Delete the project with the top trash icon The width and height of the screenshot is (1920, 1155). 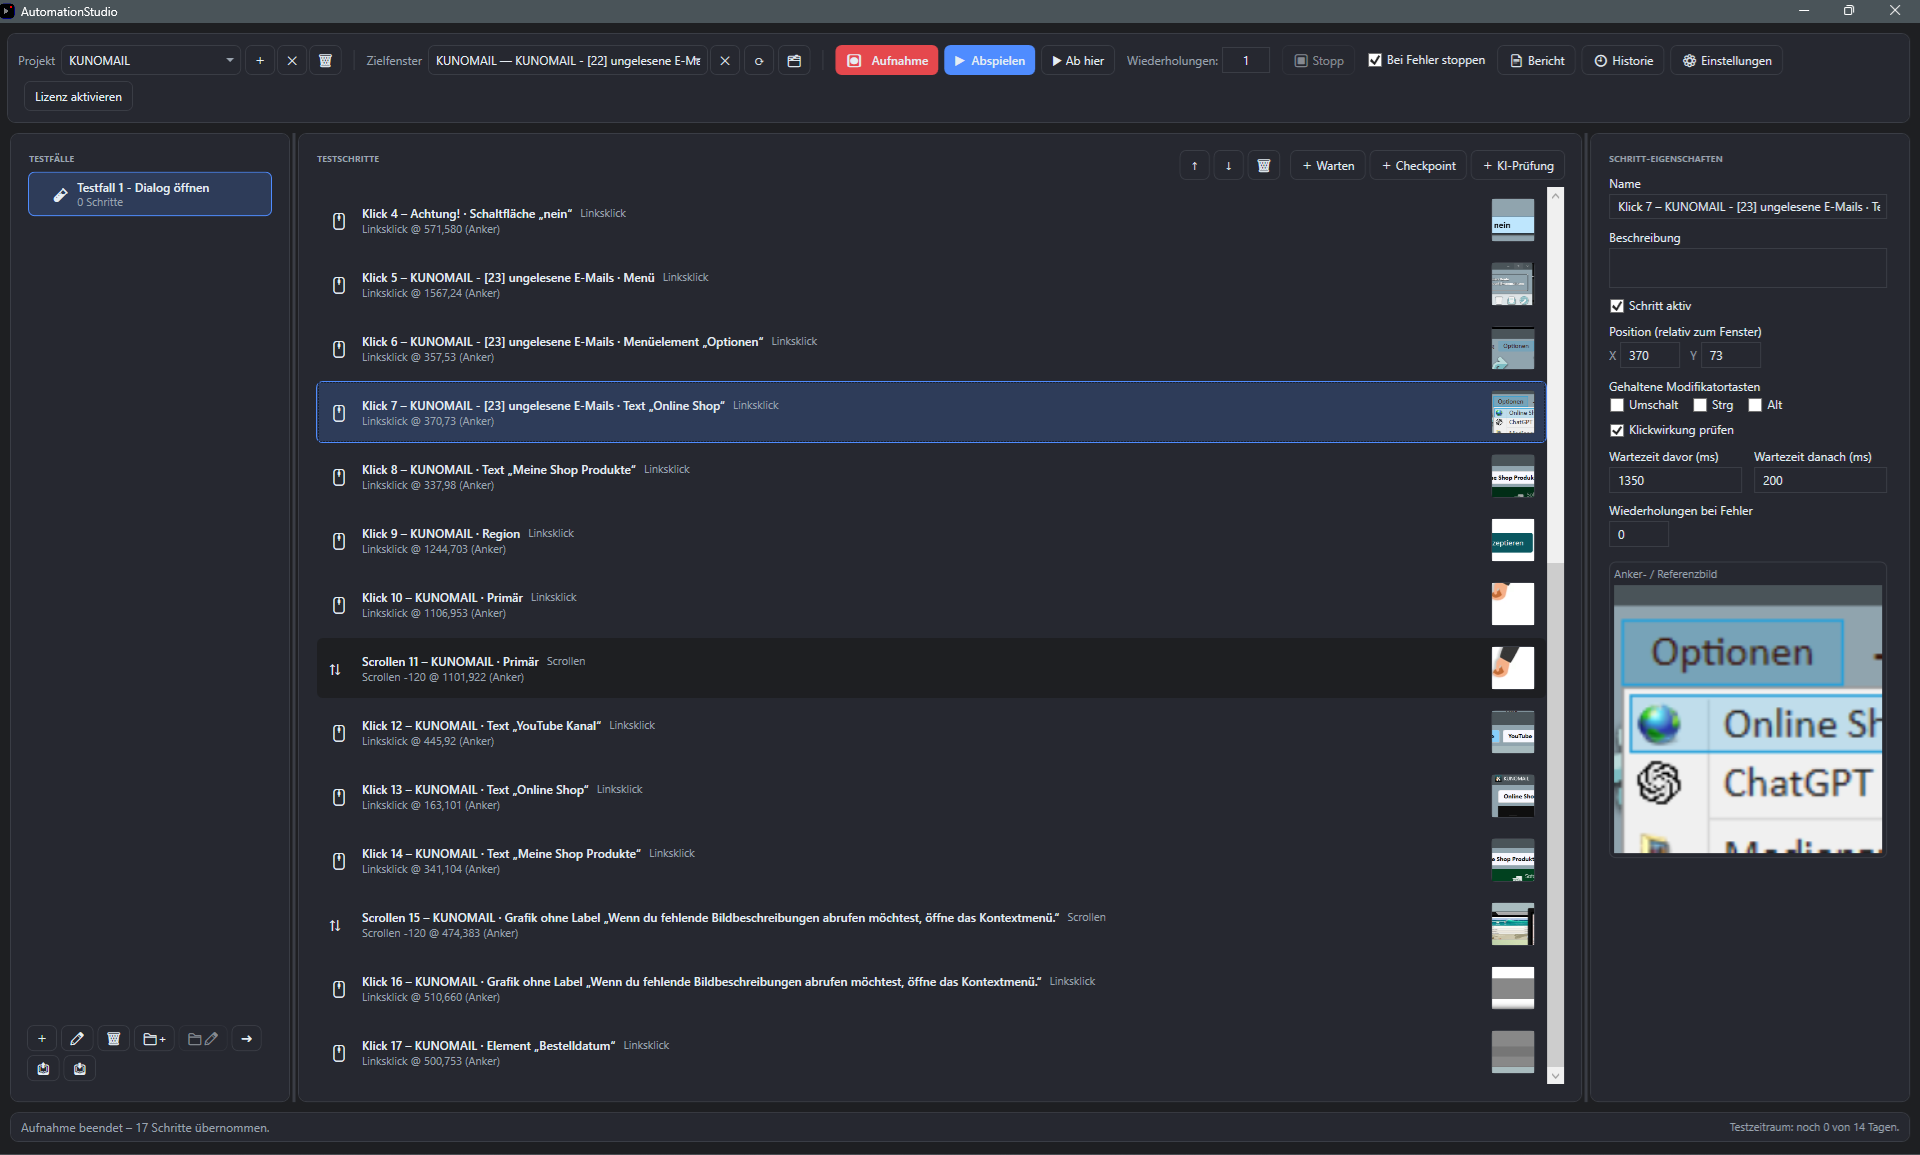tap(325, 61)
